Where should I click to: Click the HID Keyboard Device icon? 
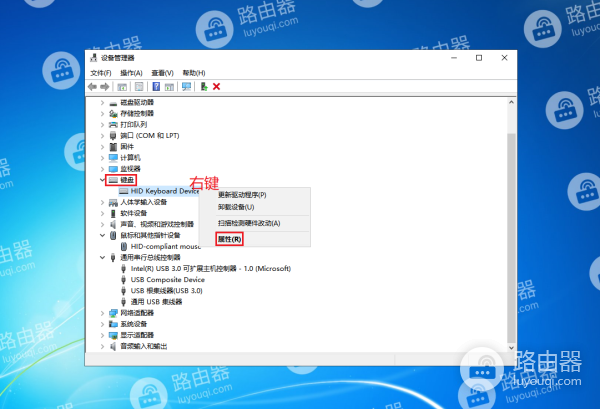point(124,191)
